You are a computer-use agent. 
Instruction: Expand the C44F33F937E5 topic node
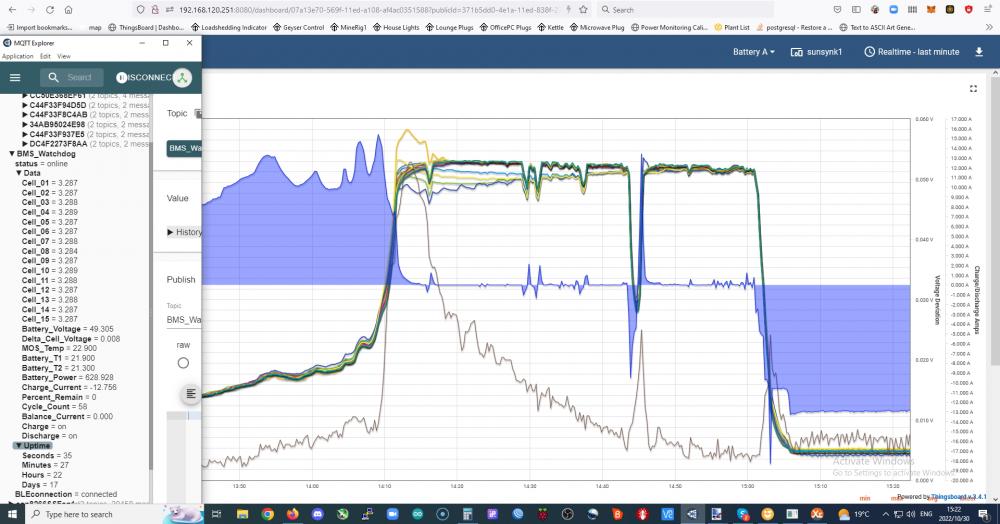point(25,135)
